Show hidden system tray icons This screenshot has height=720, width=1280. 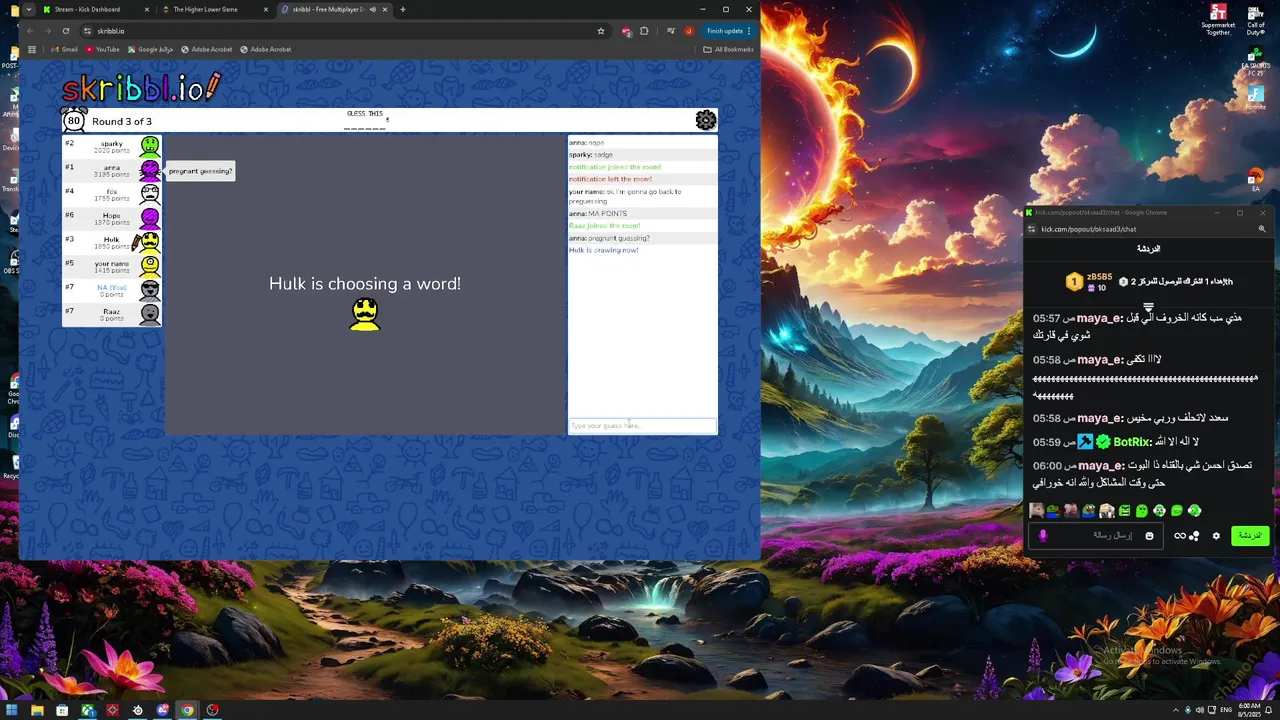(1175, 711)
